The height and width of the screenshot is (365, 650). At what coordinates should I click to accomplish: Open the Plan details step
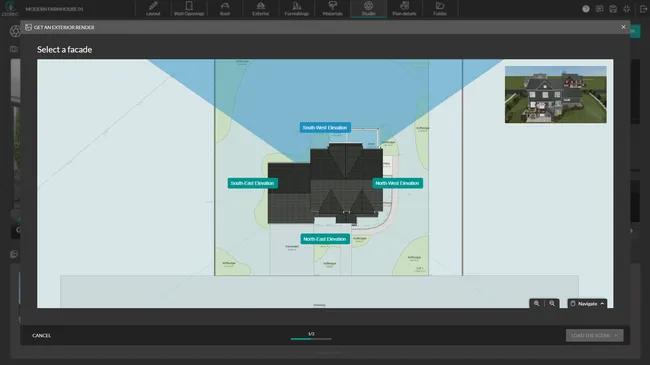coord(404,9)
